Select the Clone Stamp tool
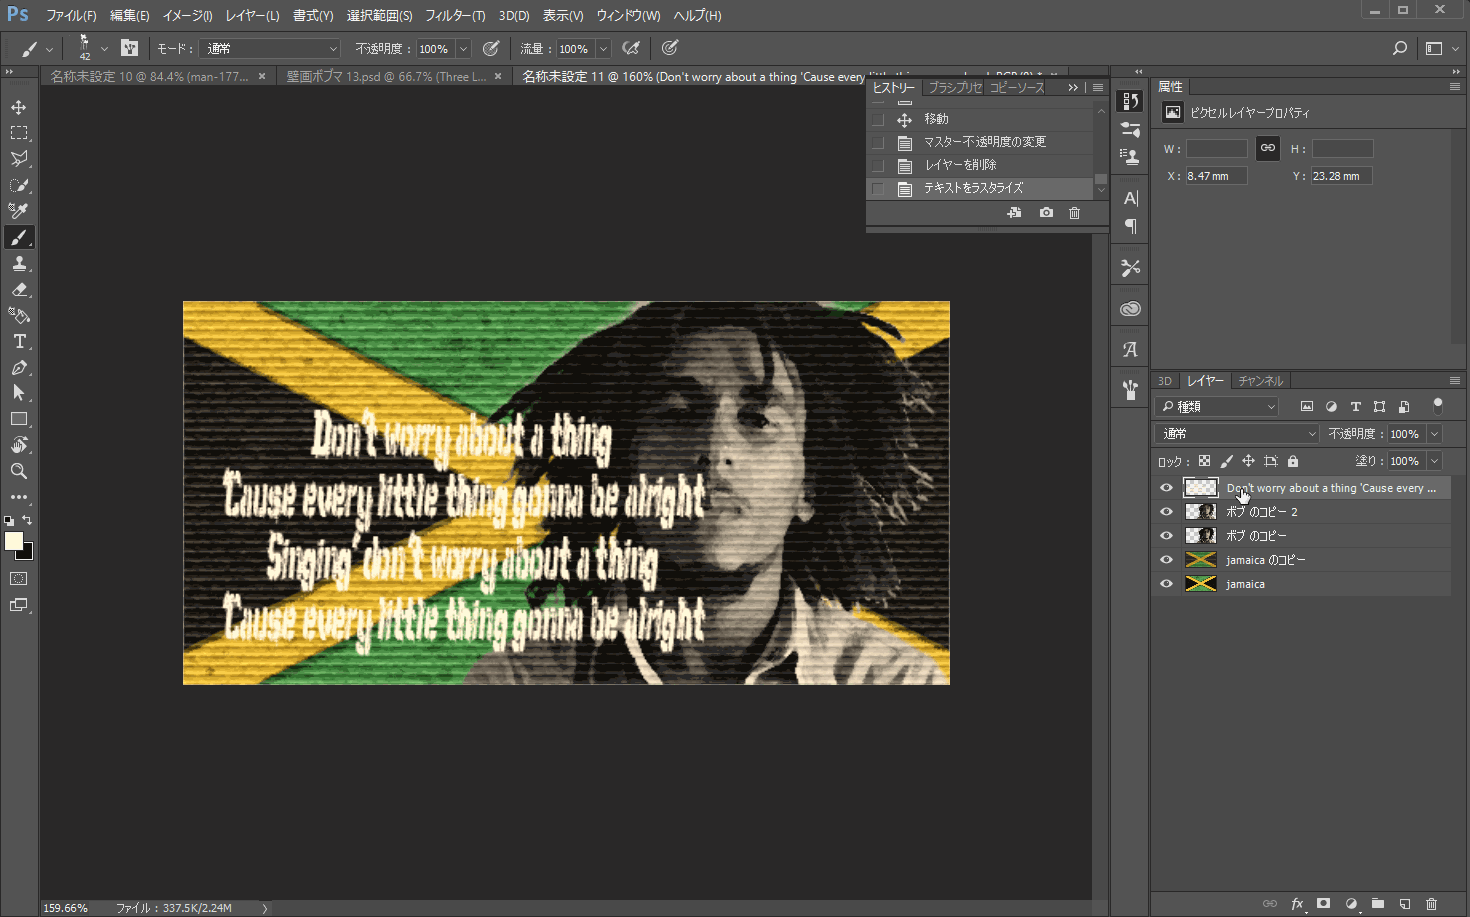Image resolution: width=1470 pixels, height=917 pixels. pyautogui.click(x=19, y=263)
